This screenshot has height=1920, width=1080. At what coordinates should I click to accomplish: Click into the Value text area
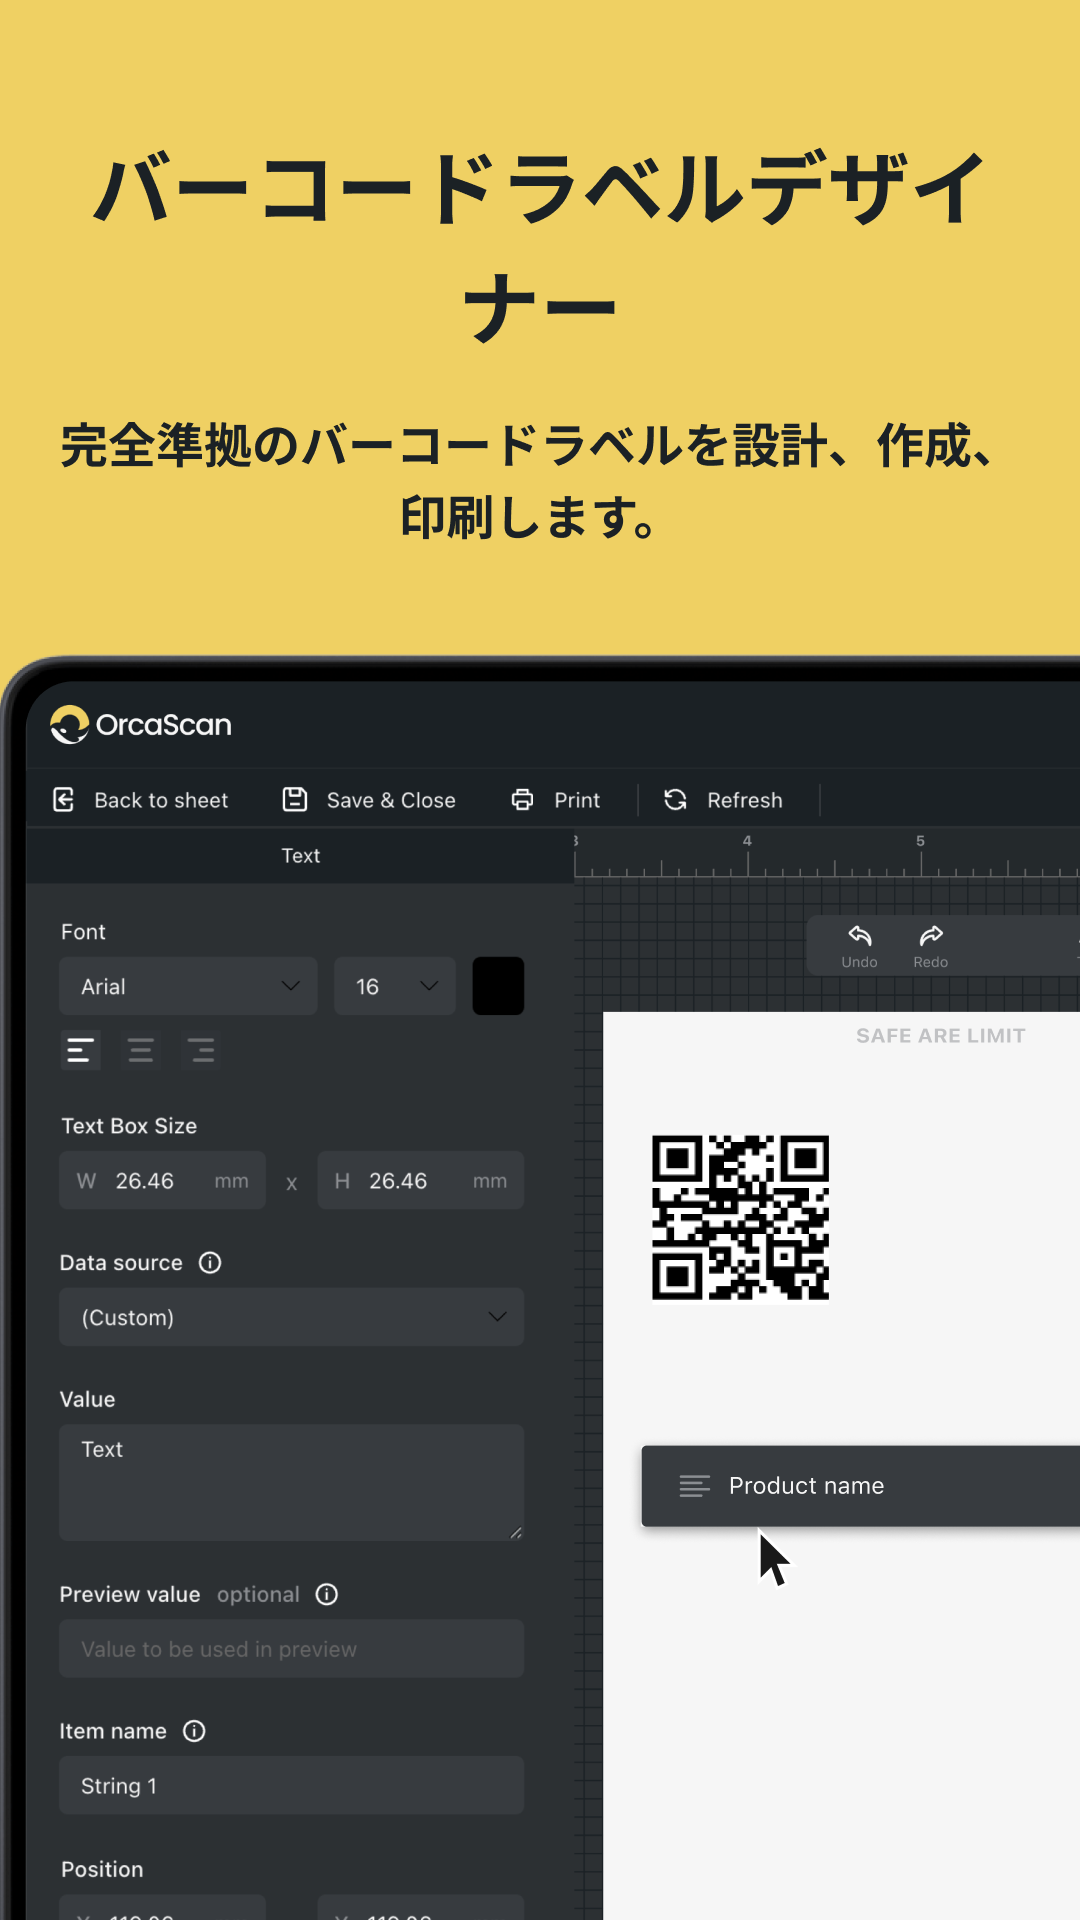point(292,1483)
